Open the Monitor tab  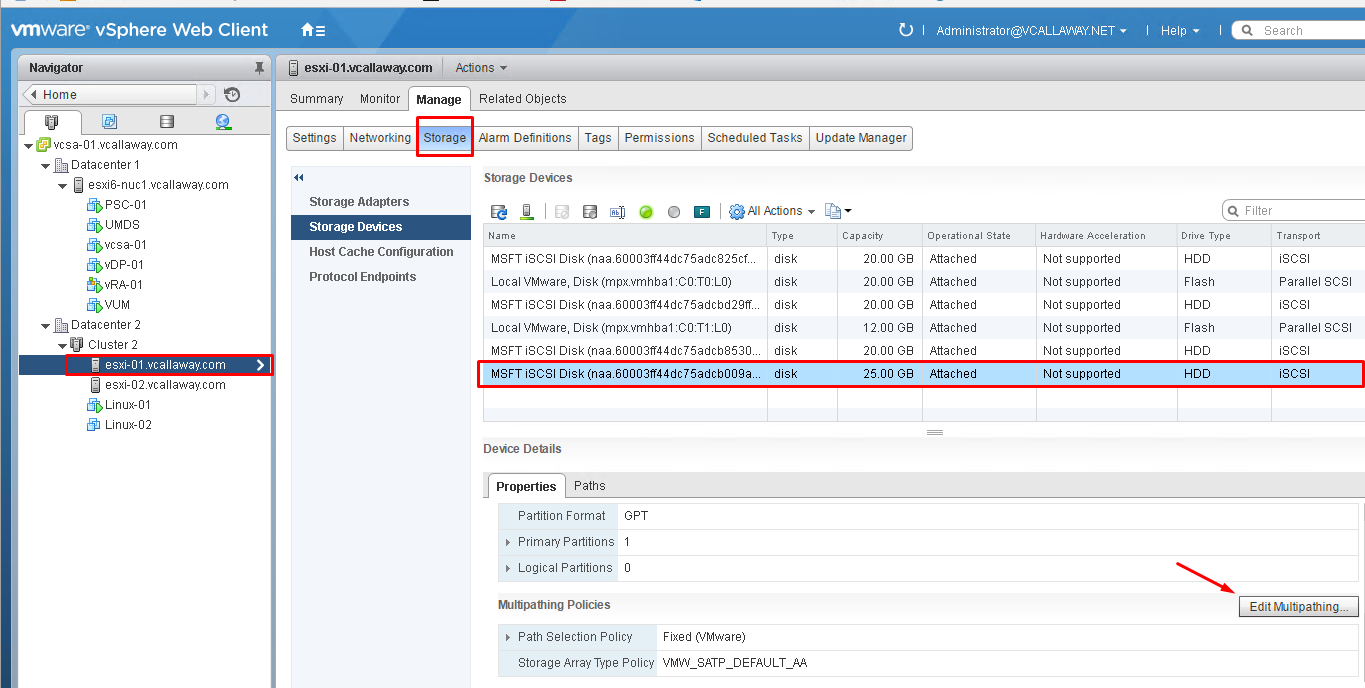click(x=380, y=99)
